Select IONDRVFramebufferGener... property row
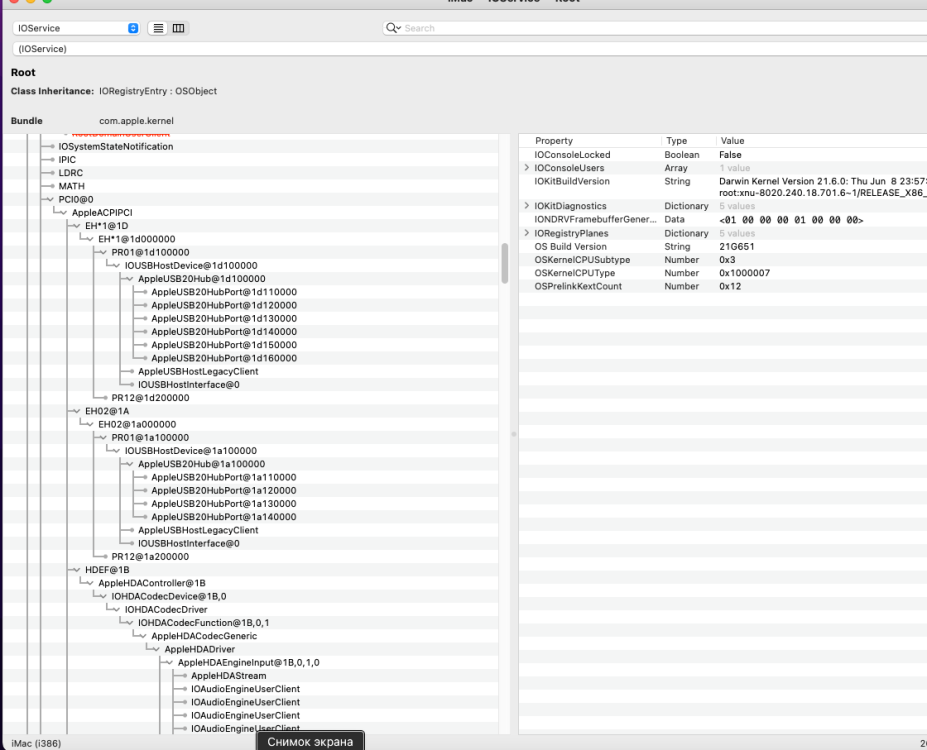Image resolution: width=927 pixels, height=750 pixels. [722, 219]
